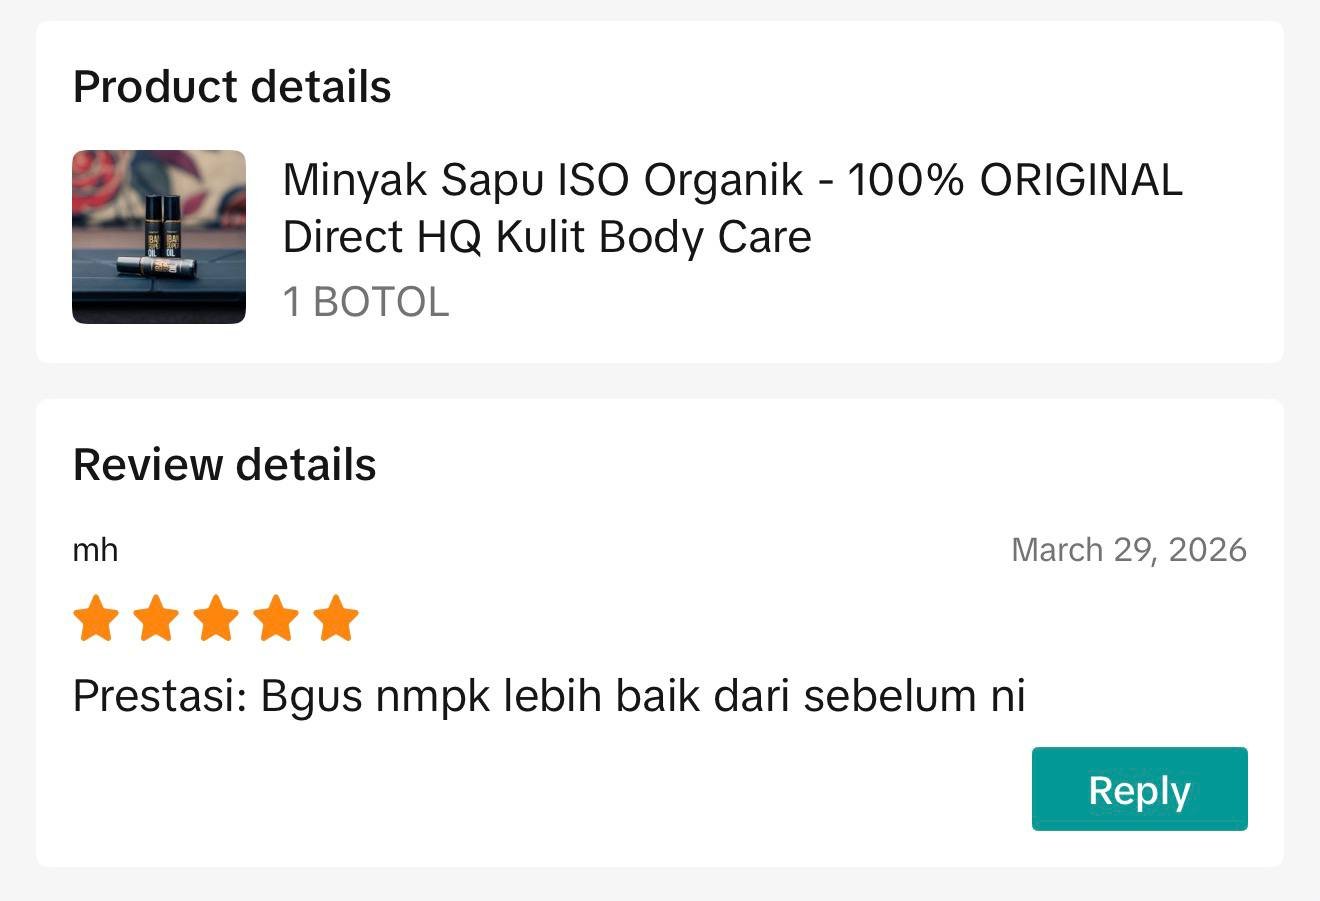Select the "1 BOTOL" variant label
Image resolution: width=1320 pixels, height=901 pixels.
pyautogui.click(x=366, y=302)
